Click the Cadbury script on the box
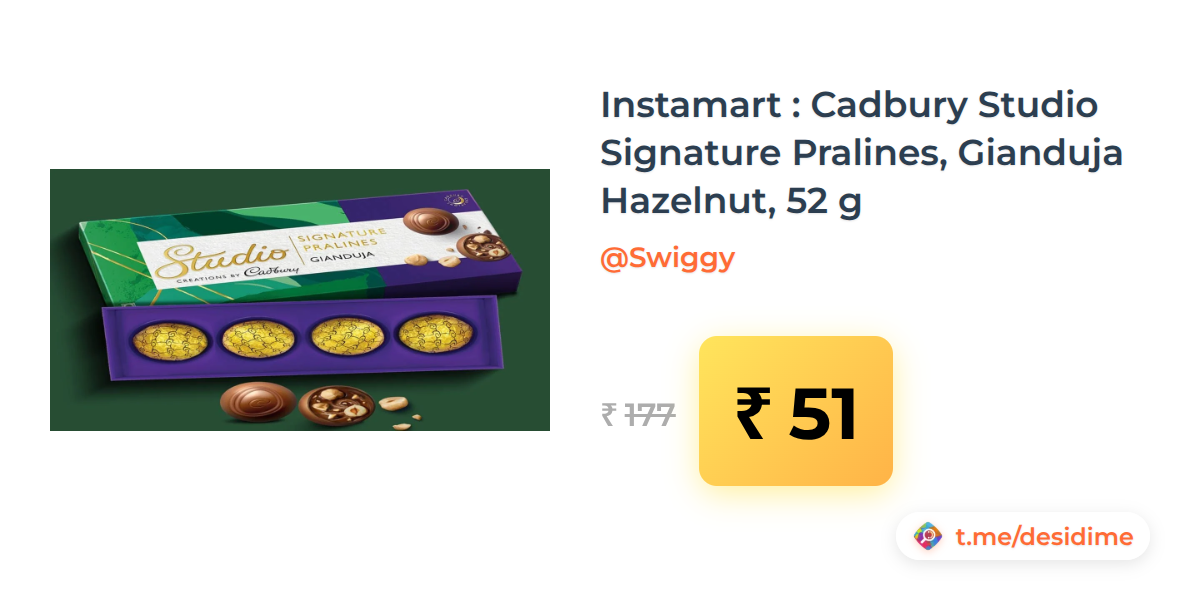 click(x=273, y=268)
